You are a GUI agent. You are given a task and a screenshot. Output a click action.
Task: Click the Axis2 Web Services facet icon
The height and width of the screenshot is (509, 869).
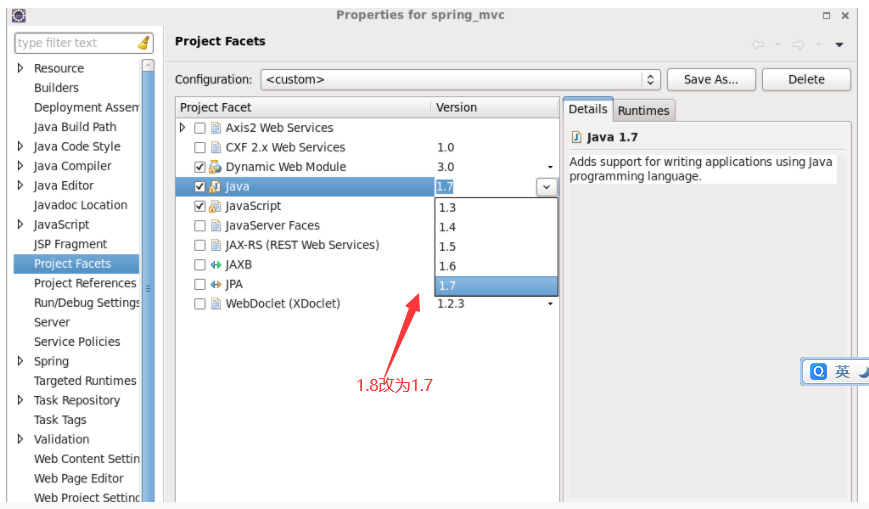click(x=216, y=128)
